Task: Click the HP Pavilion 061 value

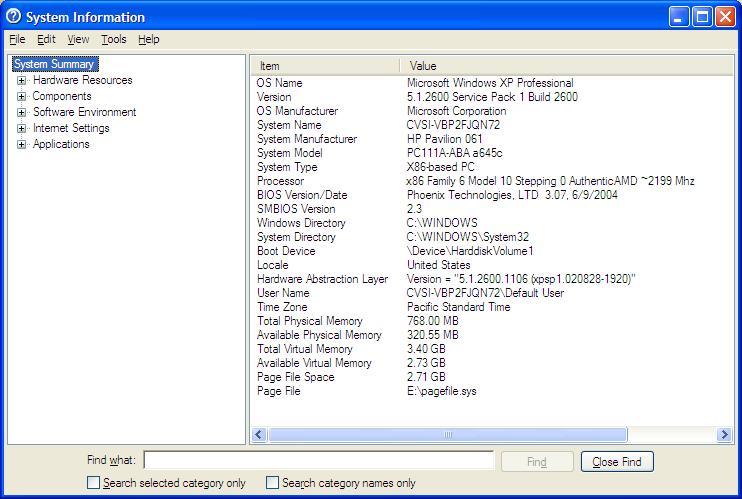Action: point(445,139)
